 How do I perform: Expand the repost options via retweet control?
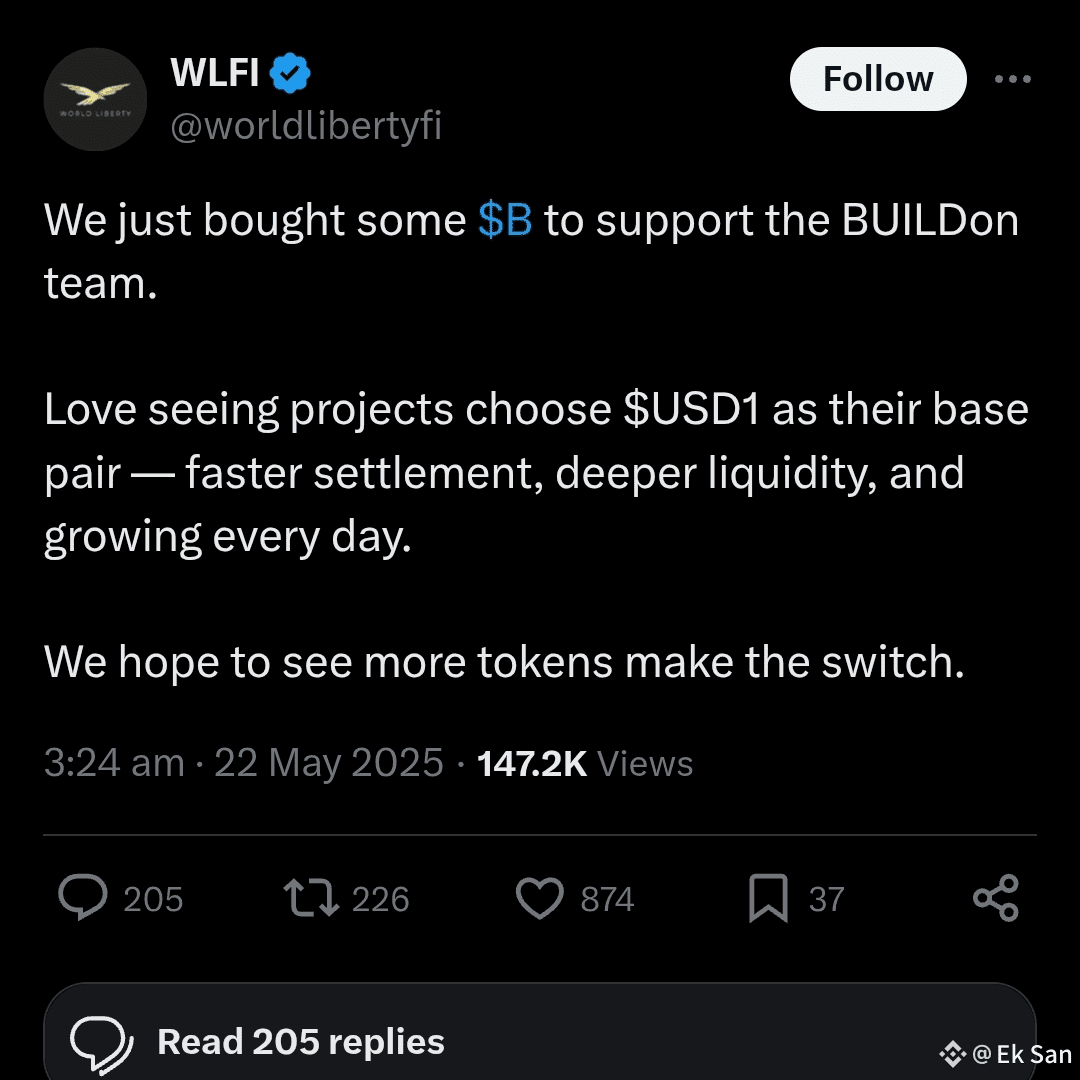[x=310, y=898]
